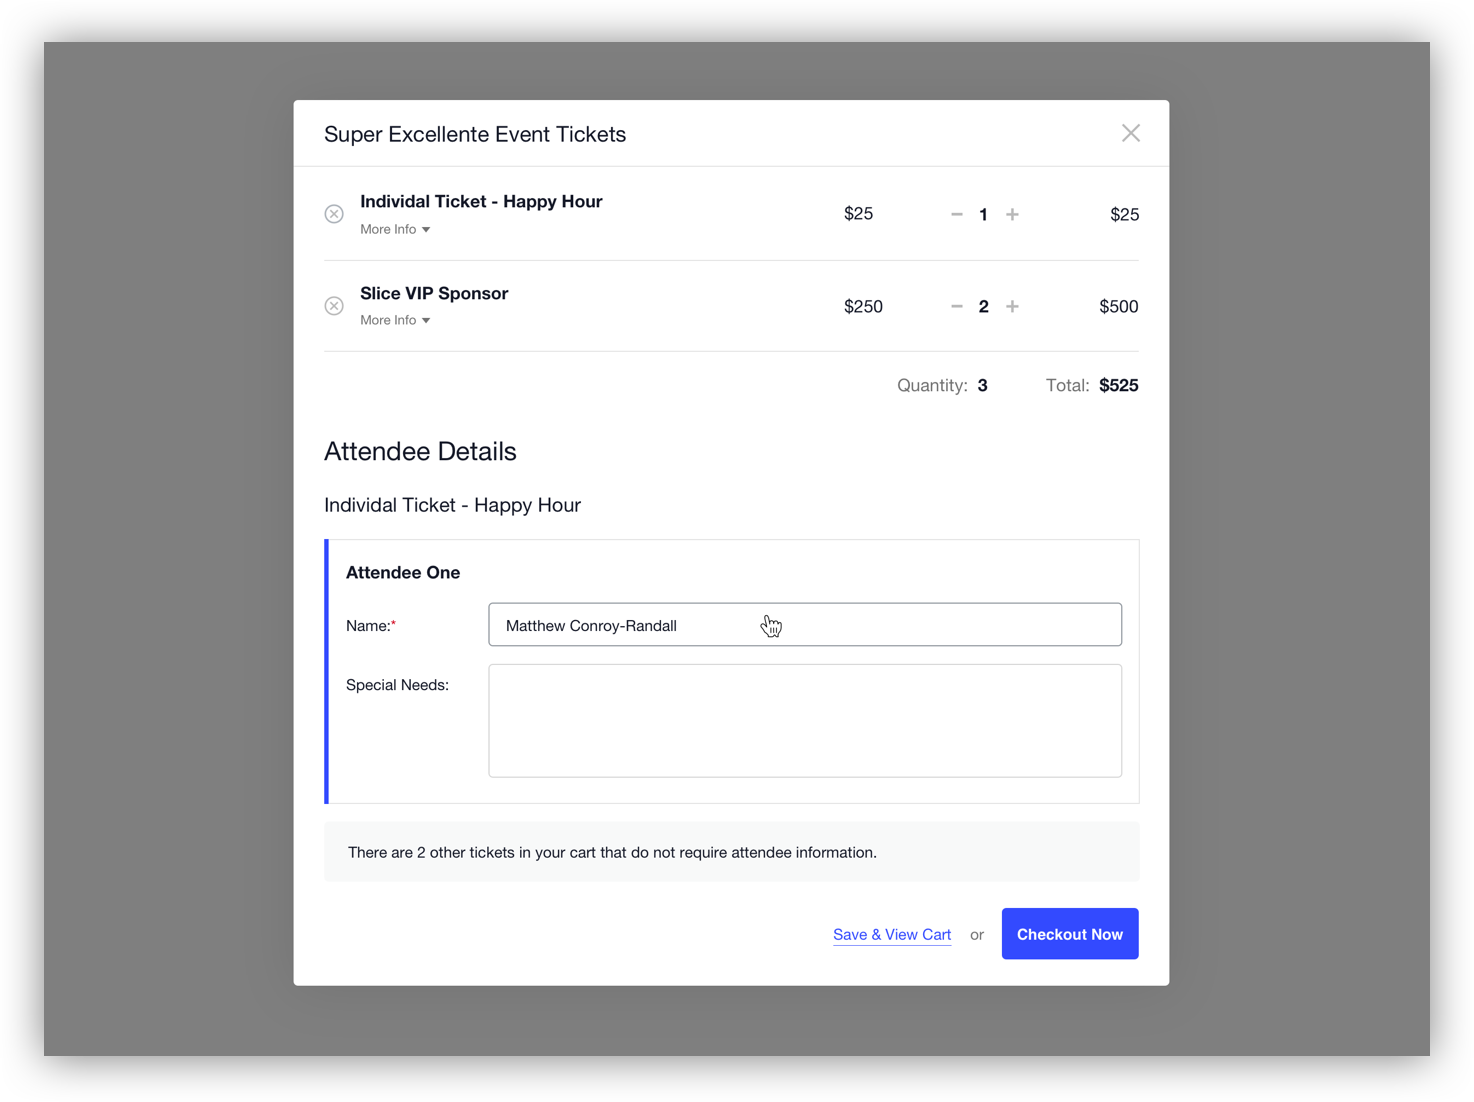Open the Save & View Cart link
This screenshot has height=1102, width=1474.
(x=891, y=935)
